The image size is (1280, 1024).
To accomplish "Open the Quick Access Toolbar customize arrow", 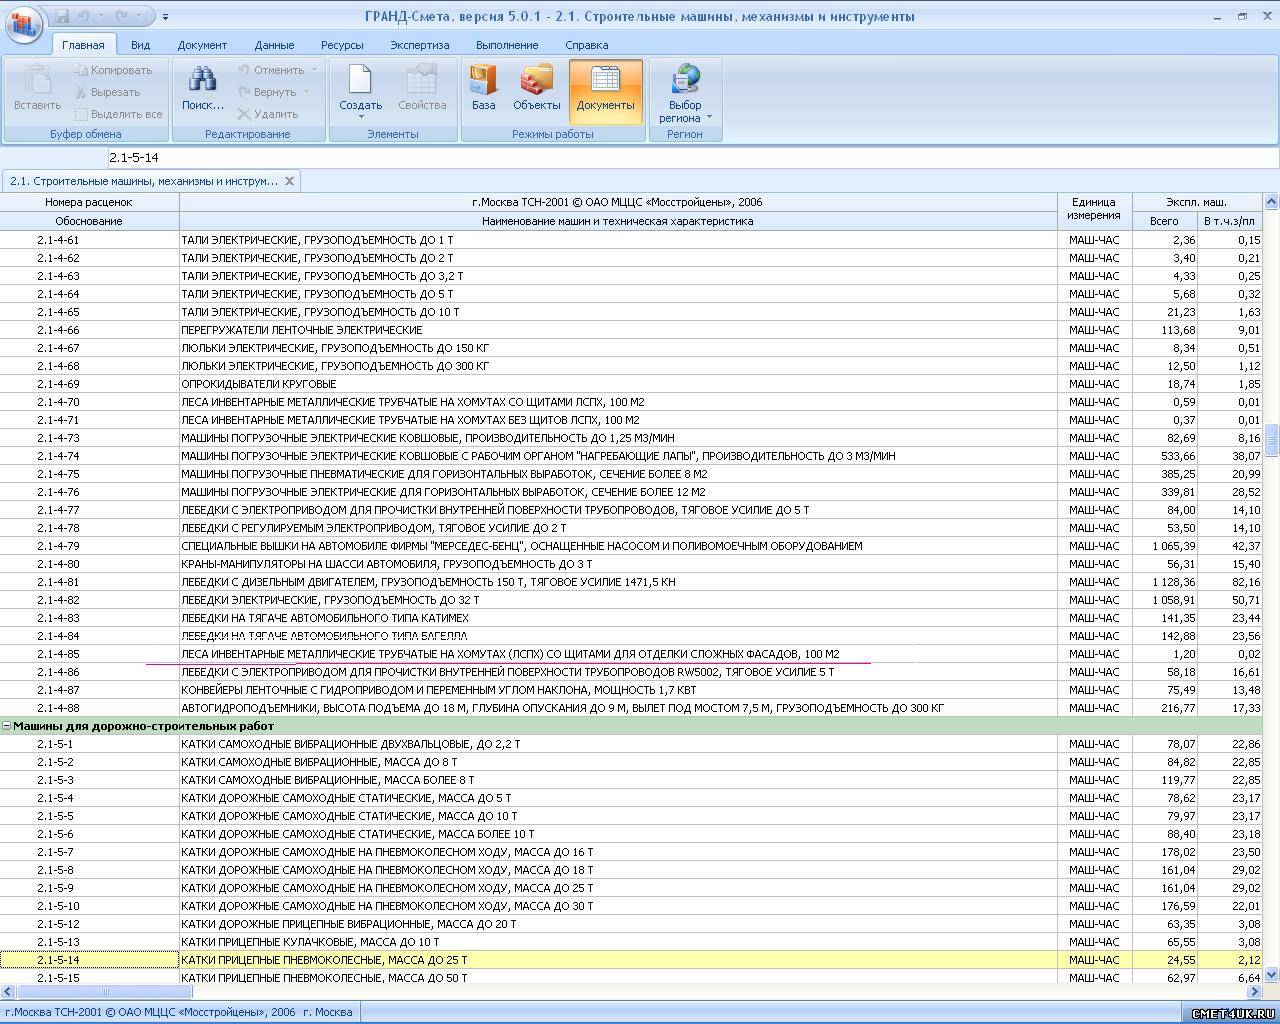I will tap(166, 17).
